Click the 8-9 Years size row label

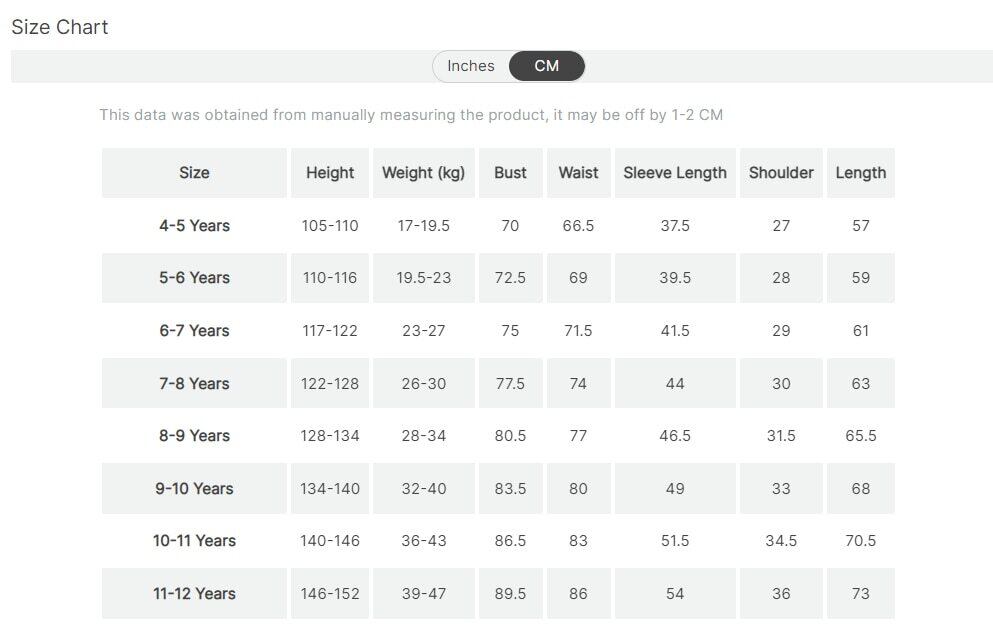[194, 436]
